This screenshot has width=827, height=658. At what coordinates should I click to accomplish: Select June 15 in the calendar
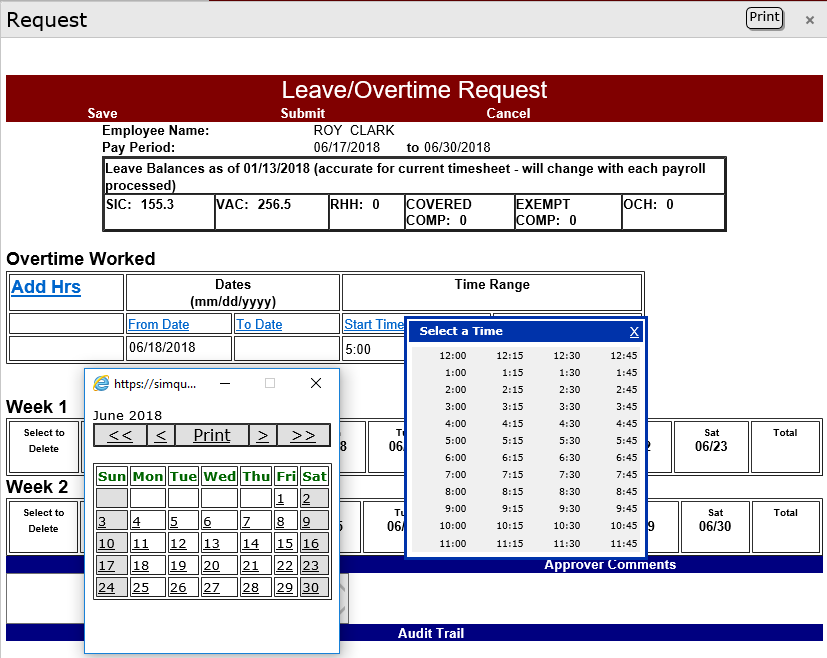285,544
